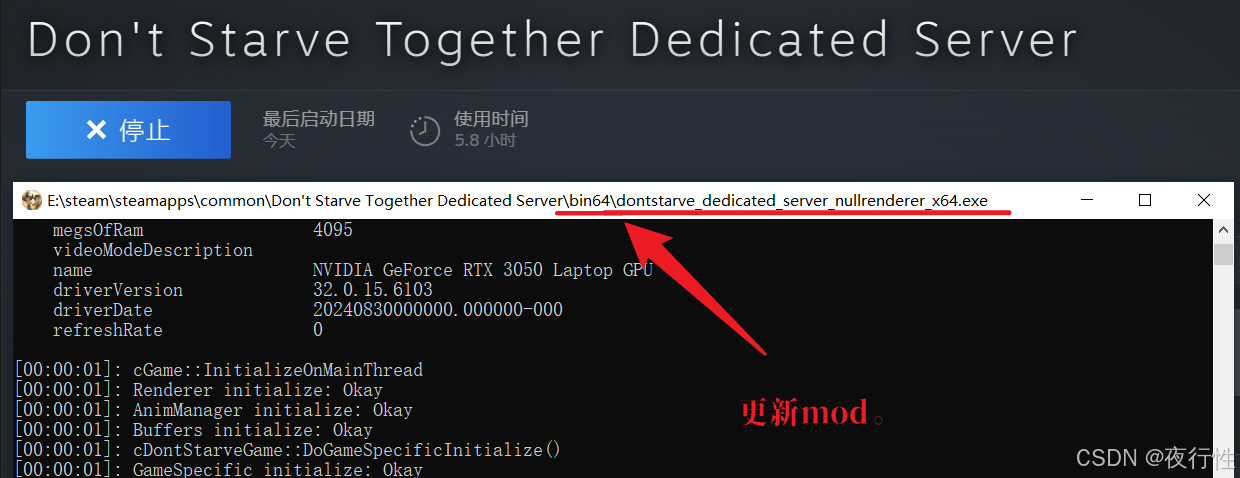
Task: Click the console window's app icon
Action: coord(32,200)
